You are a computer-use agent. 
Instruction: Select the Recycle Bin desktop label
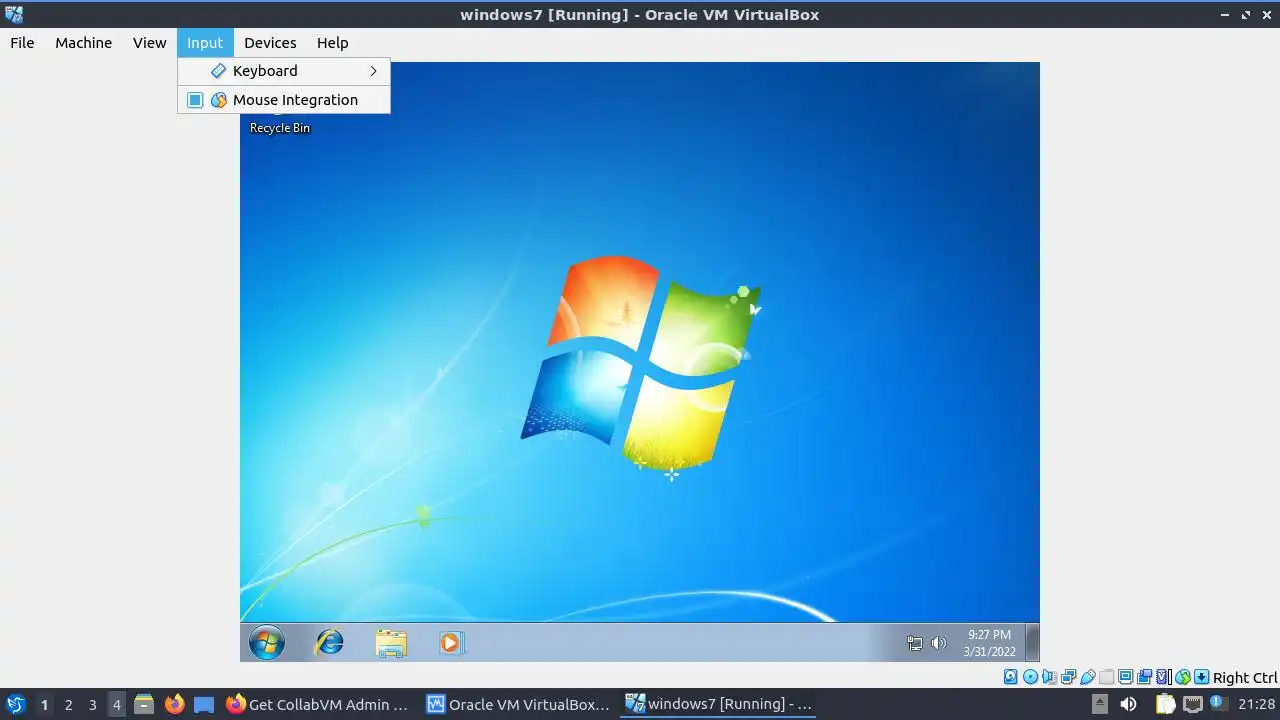click(280, 128)
